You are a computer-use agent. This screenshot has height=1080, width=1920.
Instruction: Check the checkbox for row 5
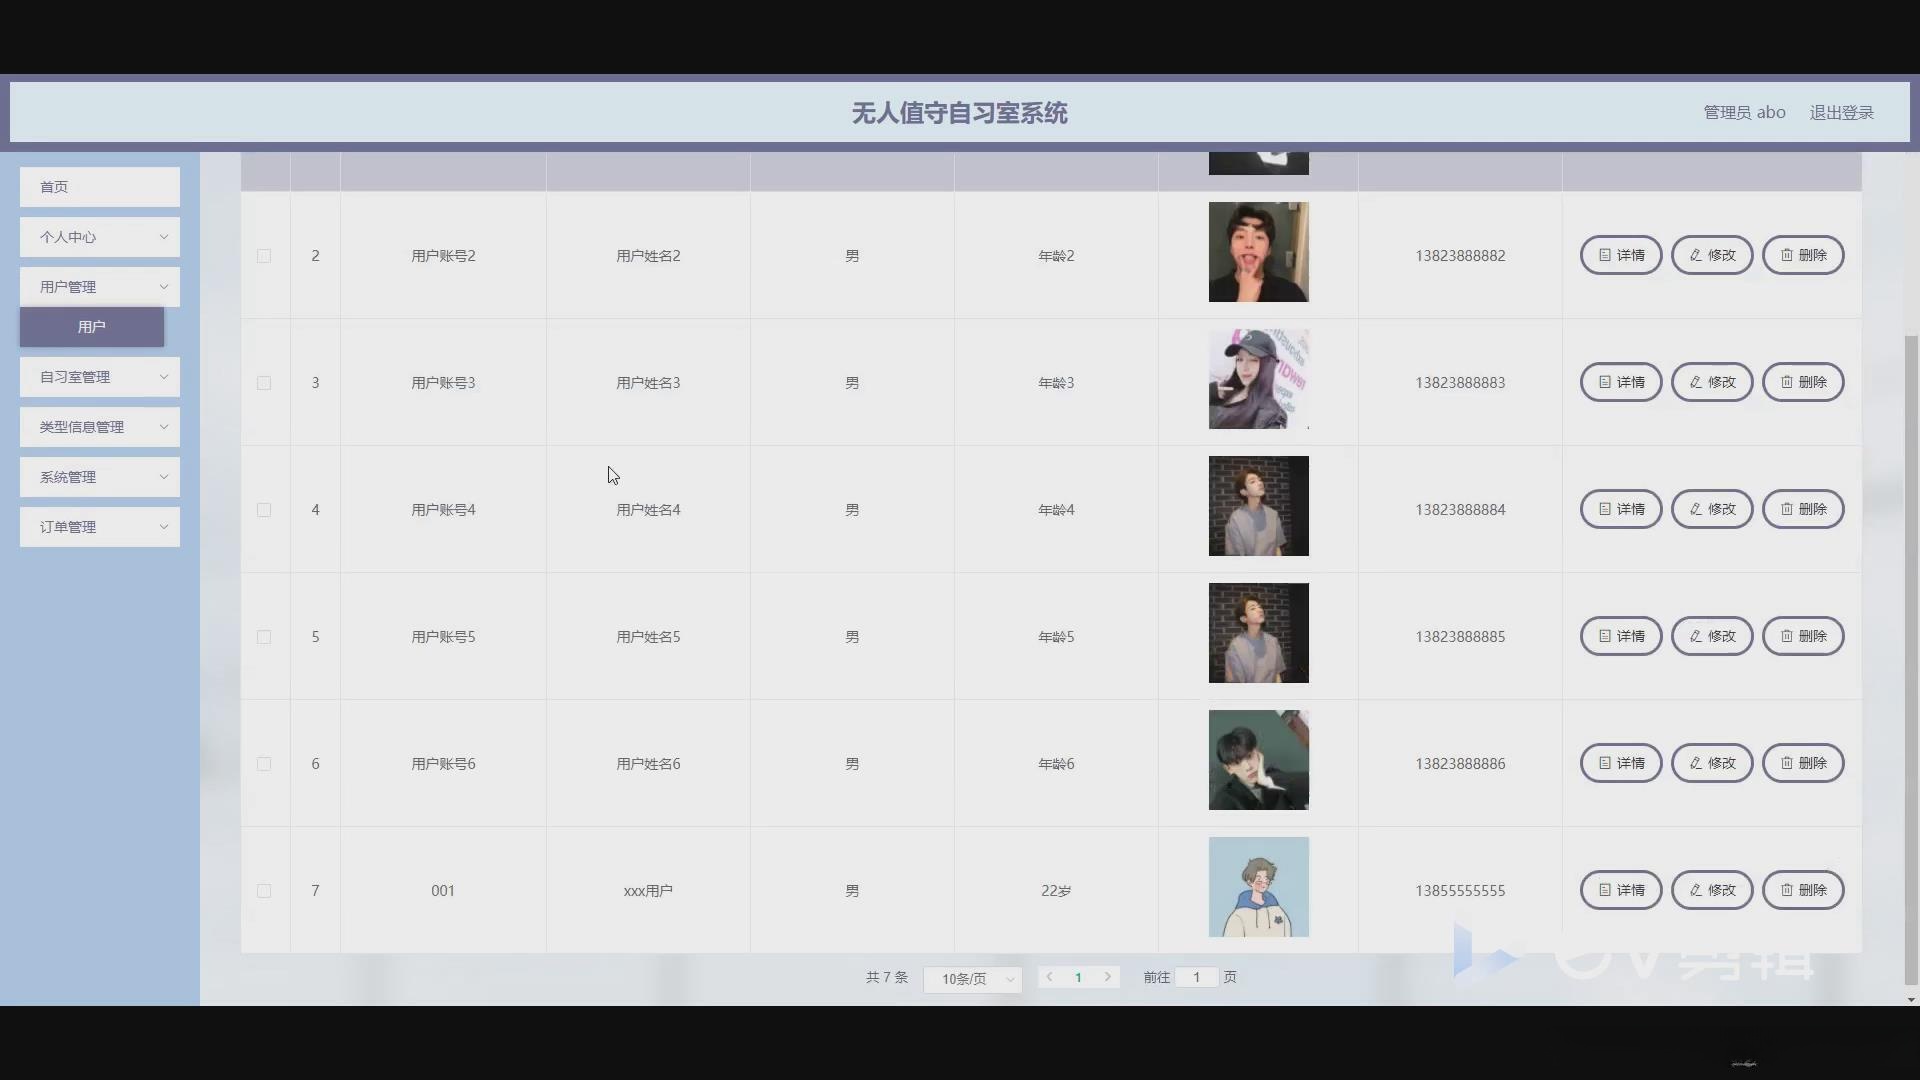coord(264,636)
